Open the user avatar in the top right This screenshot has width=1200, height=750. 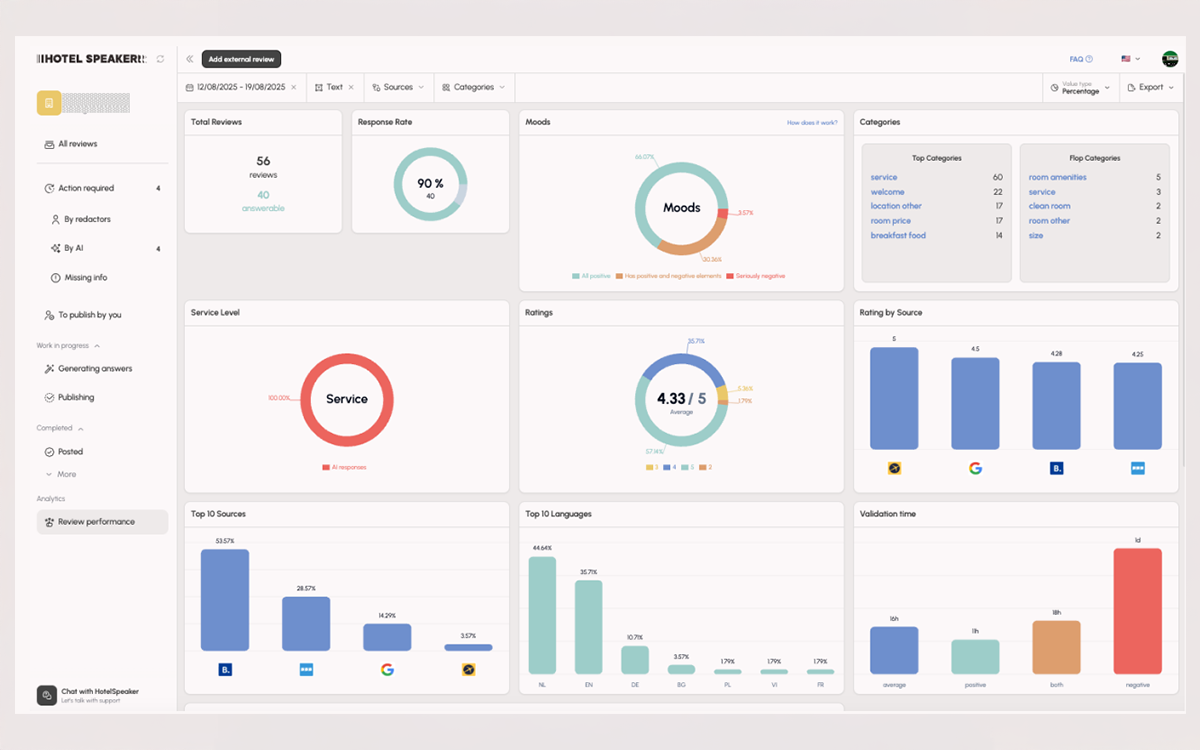click(1170, 59)
